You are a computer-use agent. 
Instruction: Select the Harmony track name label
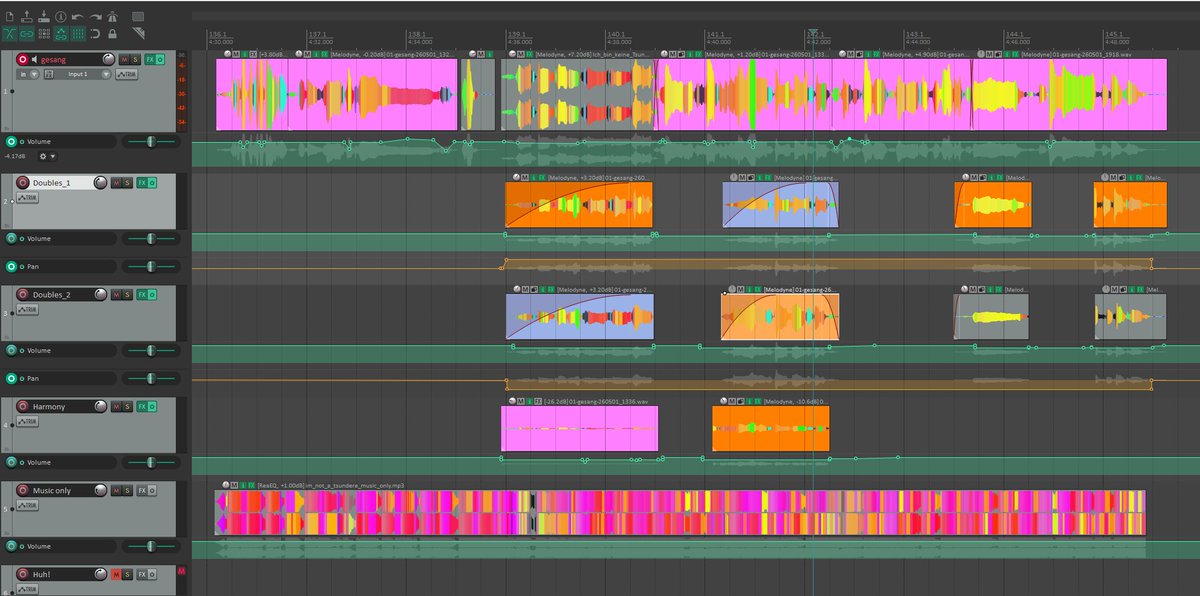pos(49,407)
